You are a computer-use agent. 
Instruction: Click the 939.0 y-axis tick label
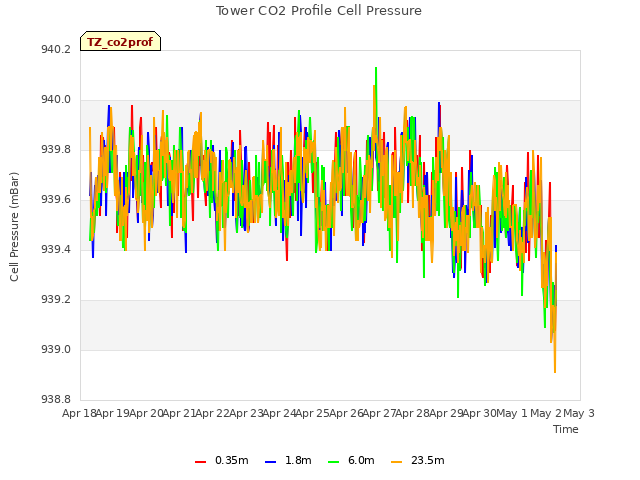point(56,350)
